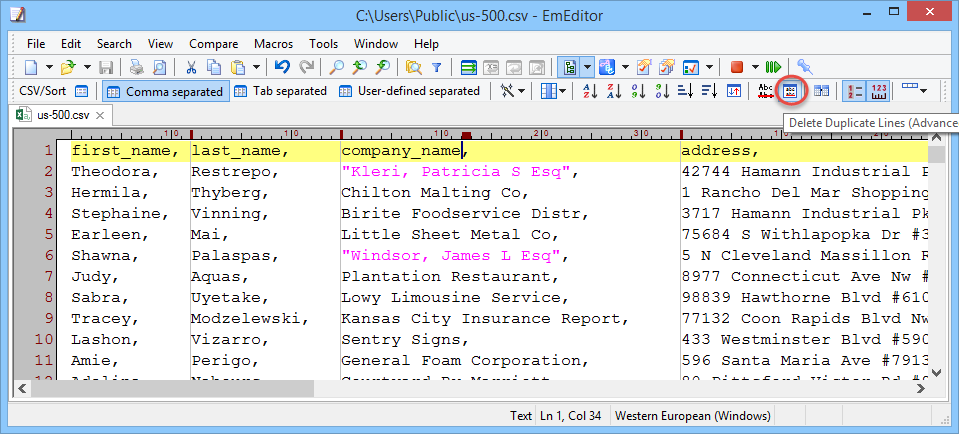This screenshot has height=434, width=959.
Task: Click the Open folder icon
Action: pyautogui.click(x=68, y=67)
